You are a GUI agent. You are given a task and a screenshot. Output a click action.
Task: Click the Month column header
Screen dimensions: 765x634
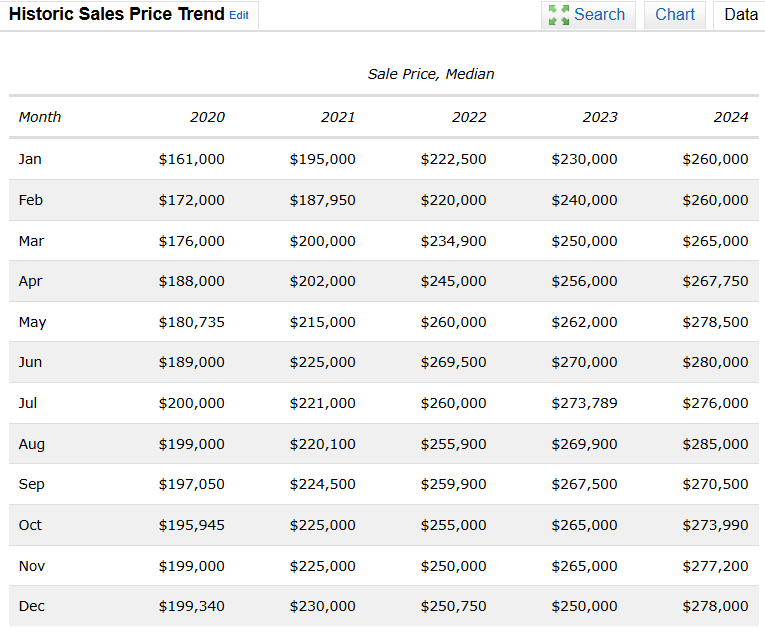(40, 117)
